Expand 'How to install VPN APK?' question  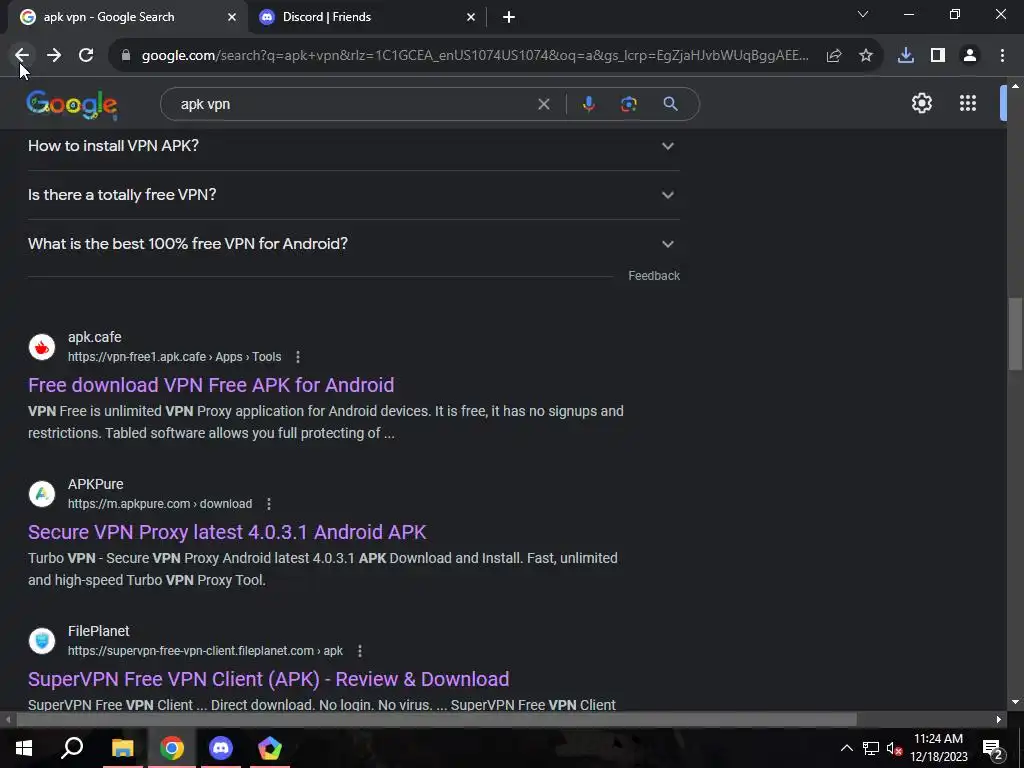pos(354,146)
